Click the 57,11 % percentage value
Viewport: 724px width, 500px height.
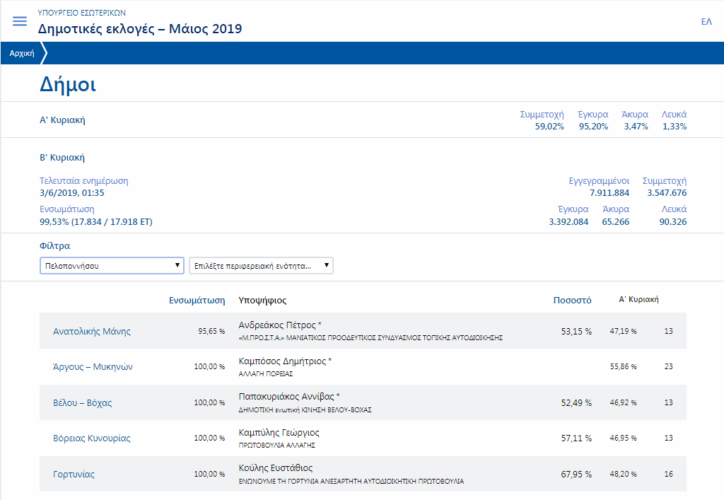576,438
